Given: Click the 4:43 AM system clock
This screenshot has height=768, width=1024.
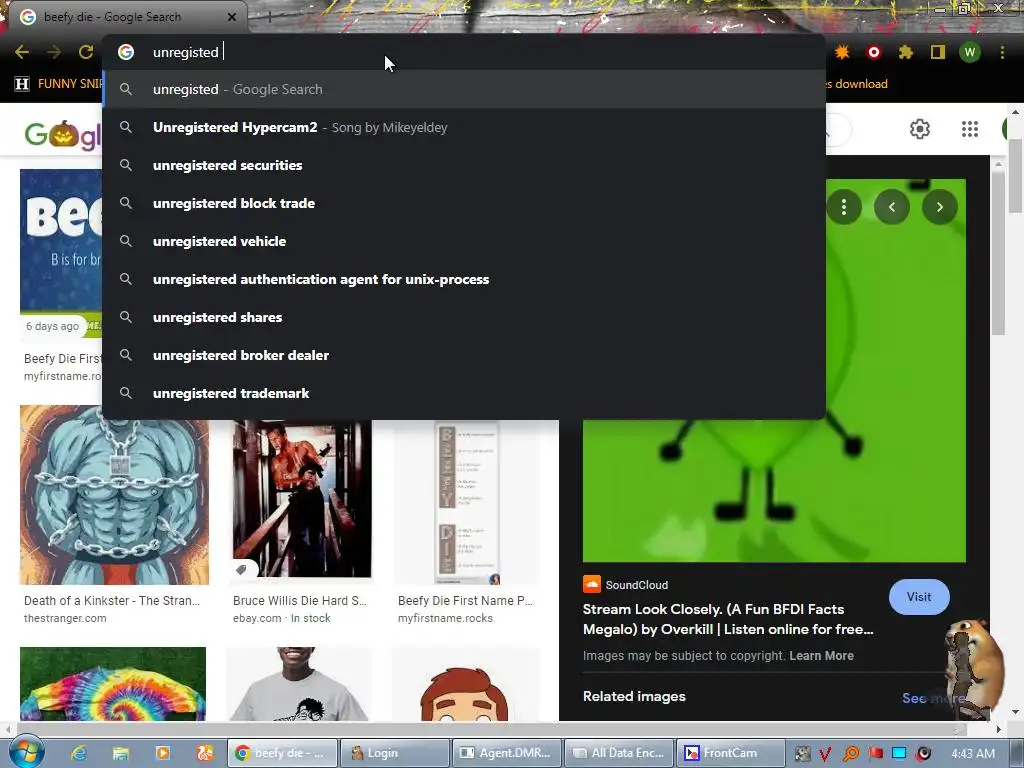Looking at the screenshot, I should (973, 754).
